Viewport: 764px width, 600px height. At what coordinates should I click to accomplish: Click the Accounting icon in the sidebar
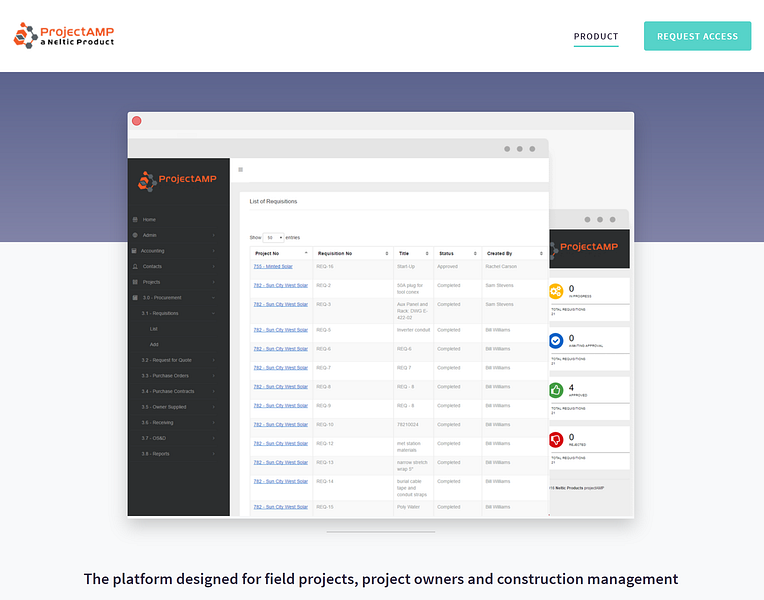pos(134,251)
